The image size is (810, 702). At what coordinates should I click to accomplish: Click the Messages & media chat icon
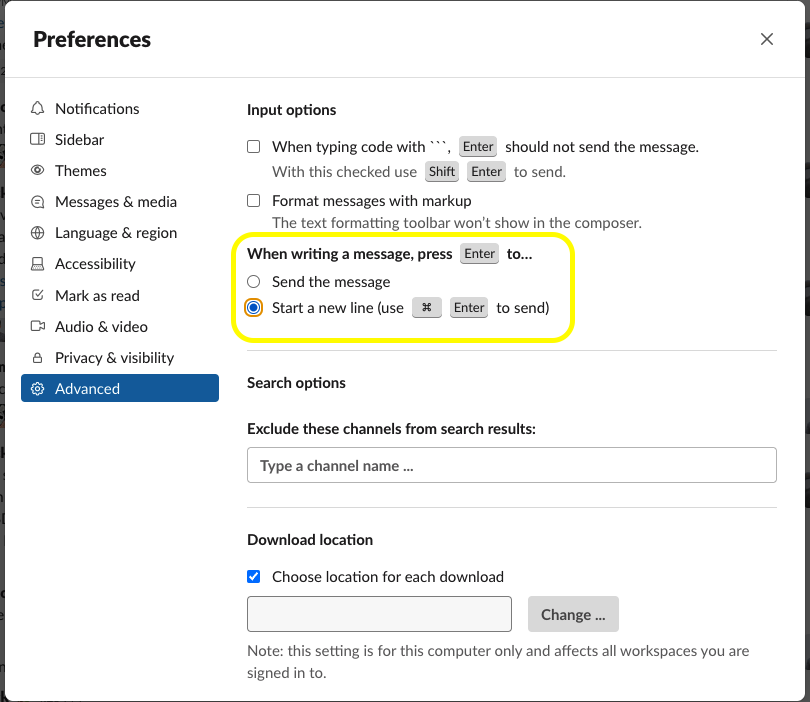pos(38,202)
